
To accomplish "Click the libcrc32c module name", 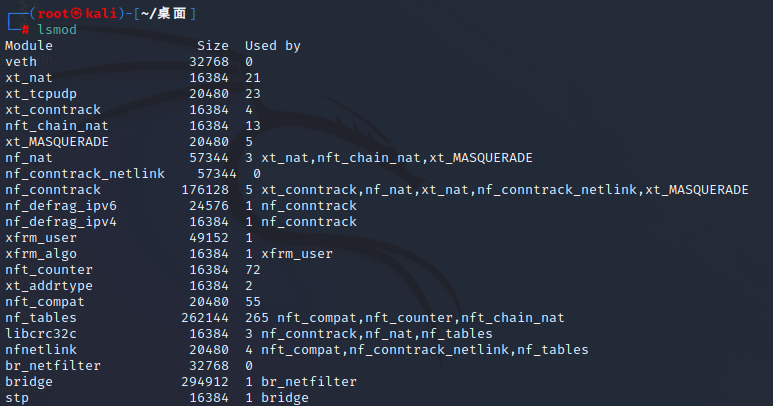I will [x=41, y=334].
